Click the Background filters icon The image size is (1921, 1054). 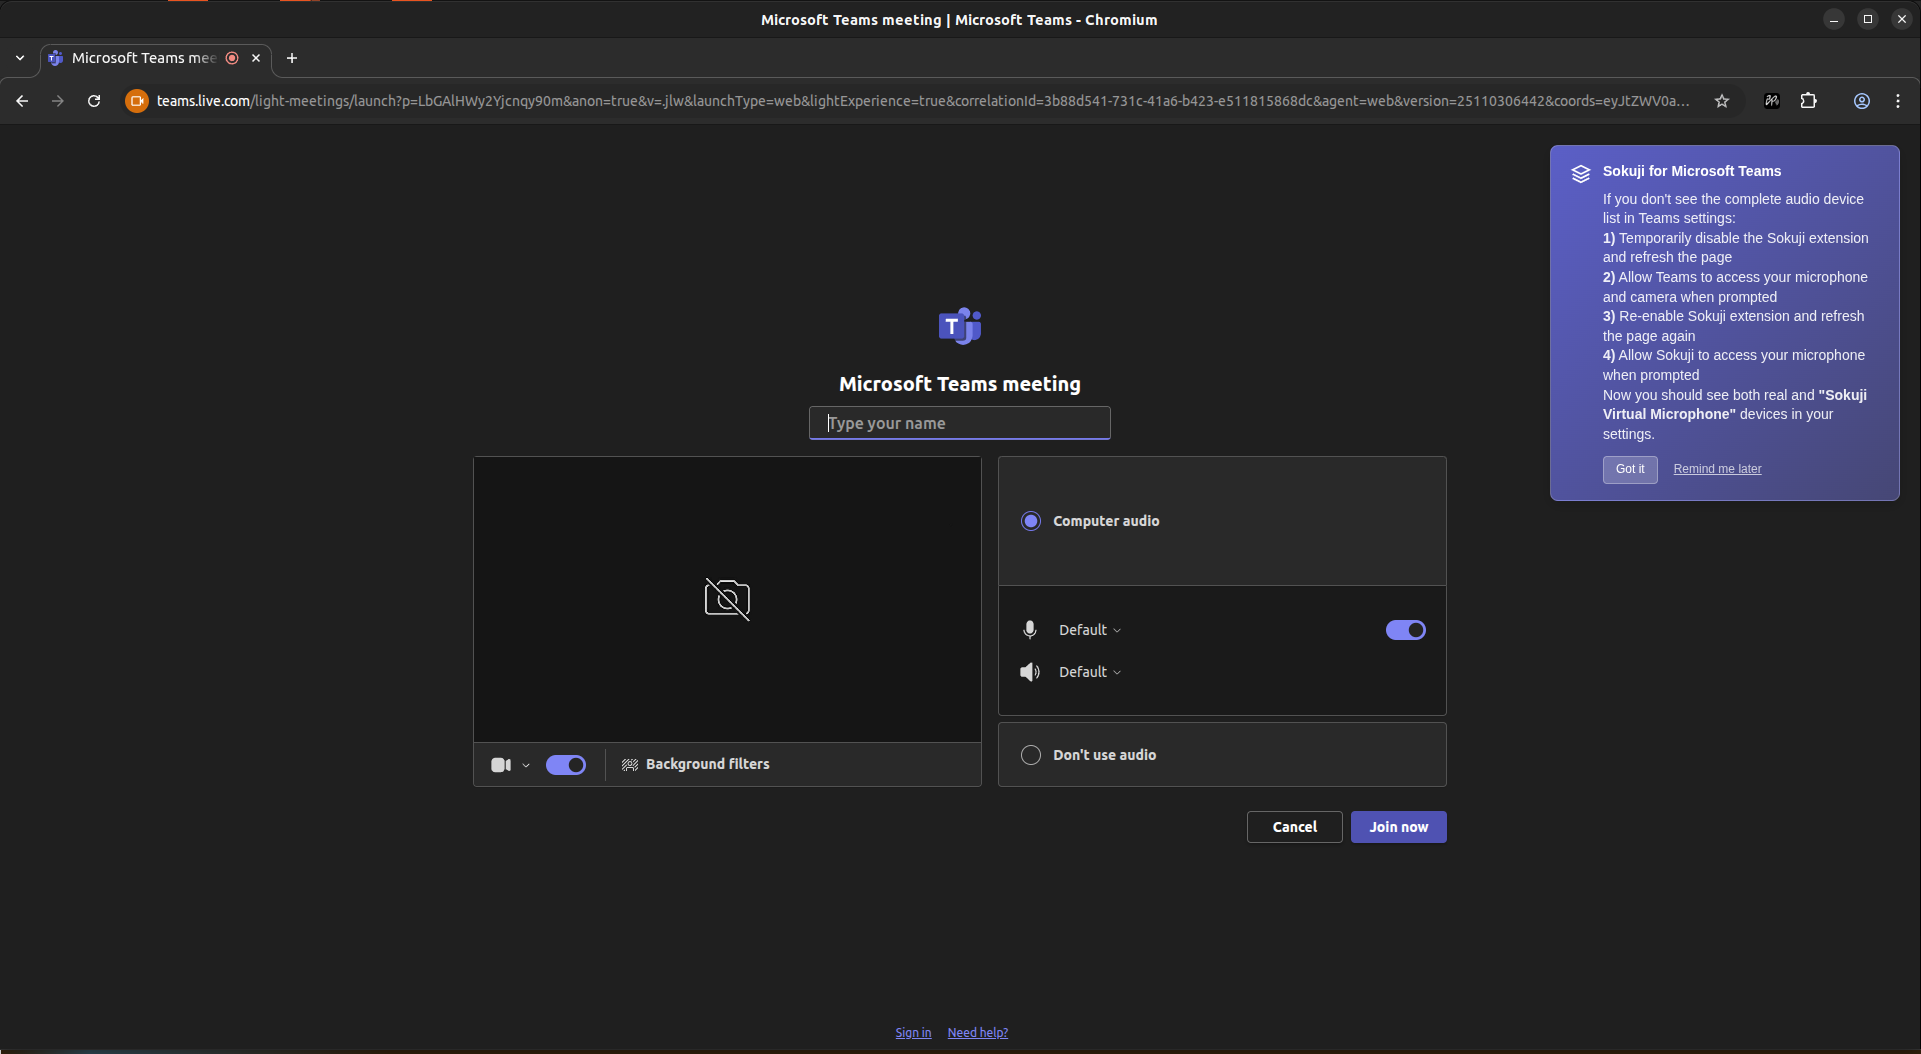click(630, 765)
